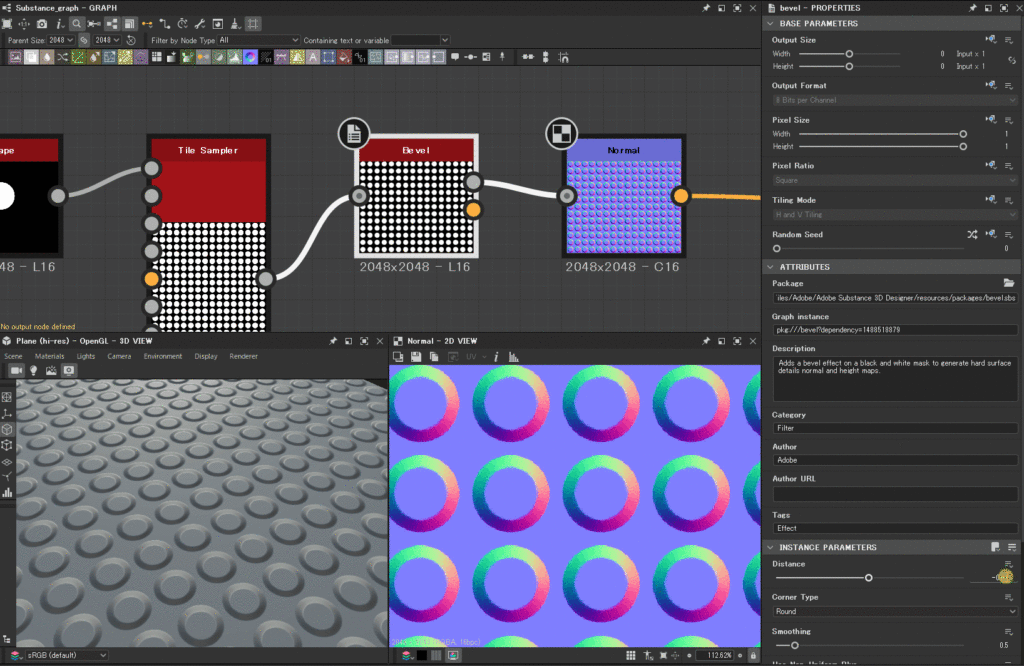The width and height of the screenshot is (1024, 666).
Task: Add a Text node (letter A icon)
Action: coord(313,57)
